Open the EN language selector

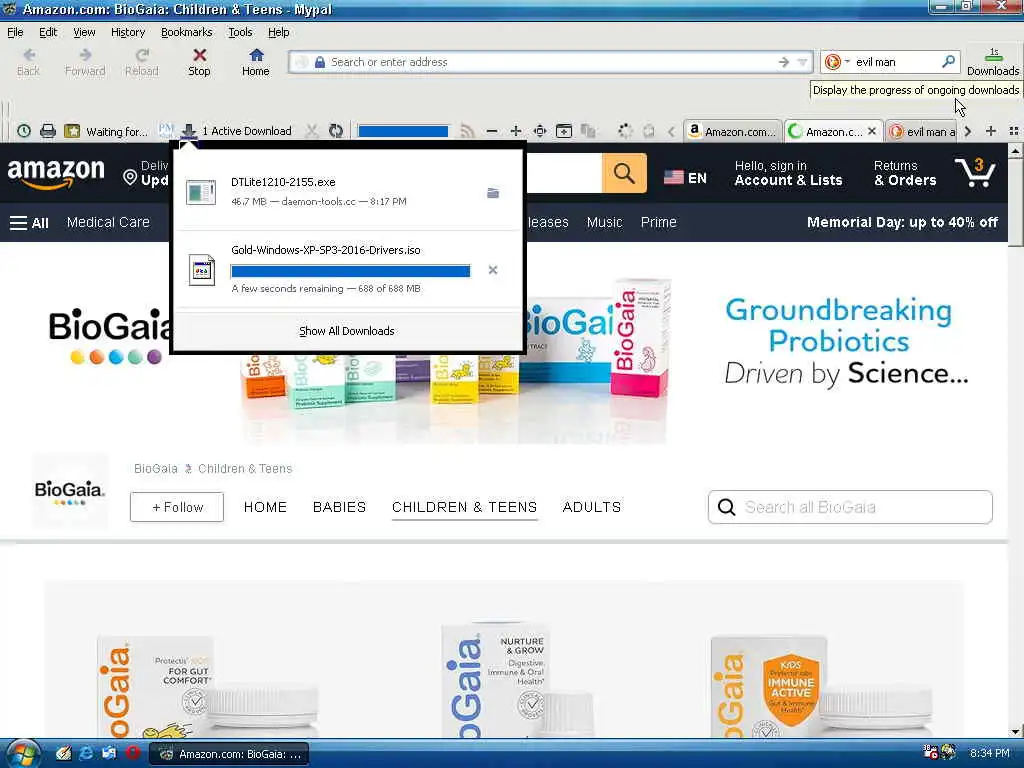(x=685, y=178)
